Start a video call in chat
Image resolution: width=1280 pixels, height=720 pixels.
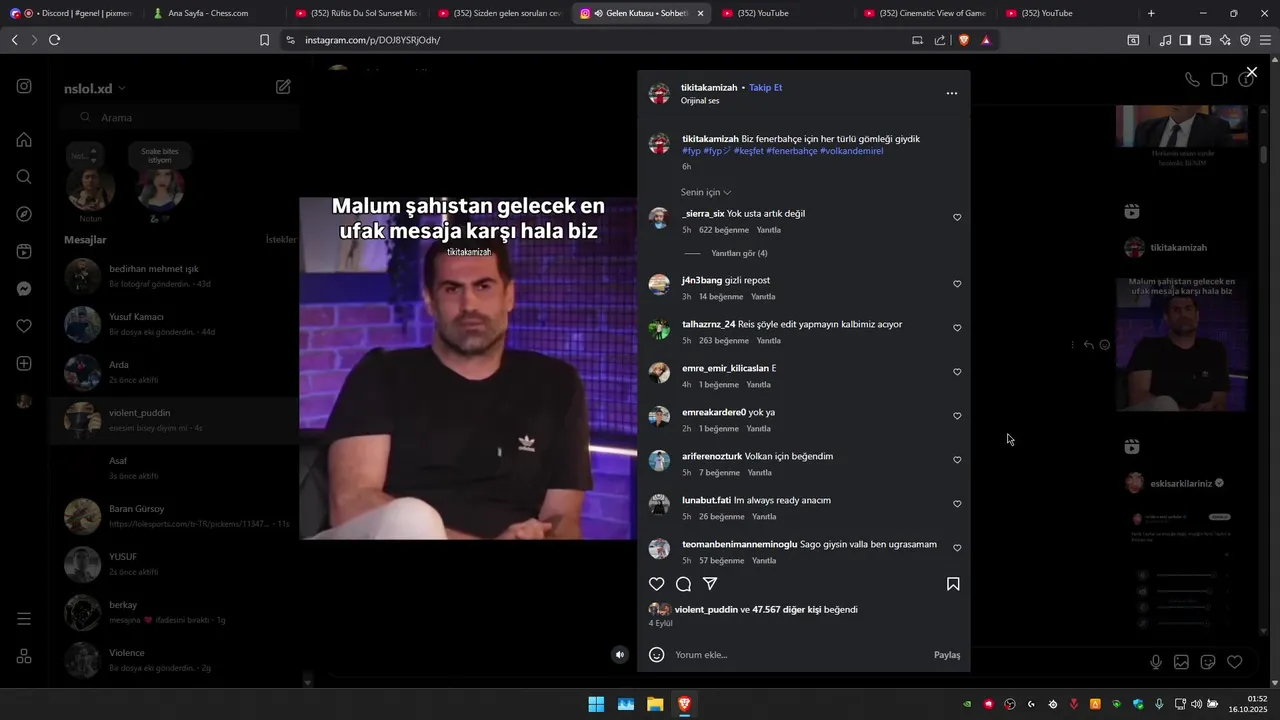pyautogui.click(x=1219, y=80)
